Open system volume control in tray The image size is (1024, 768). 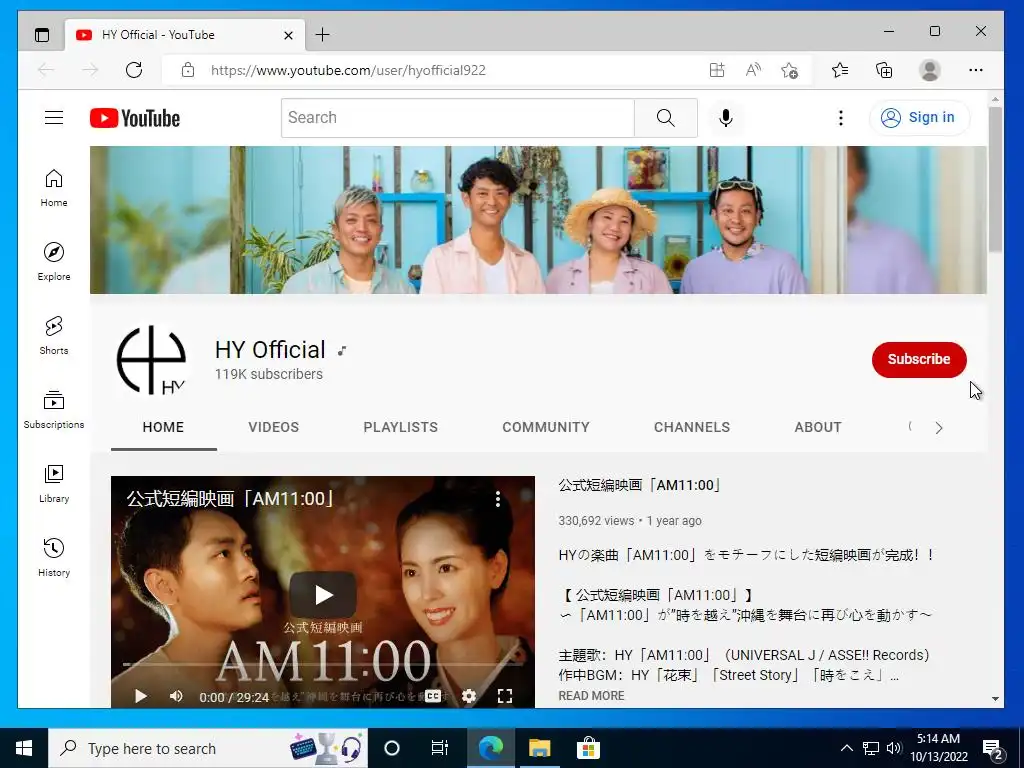click(894, 748)
